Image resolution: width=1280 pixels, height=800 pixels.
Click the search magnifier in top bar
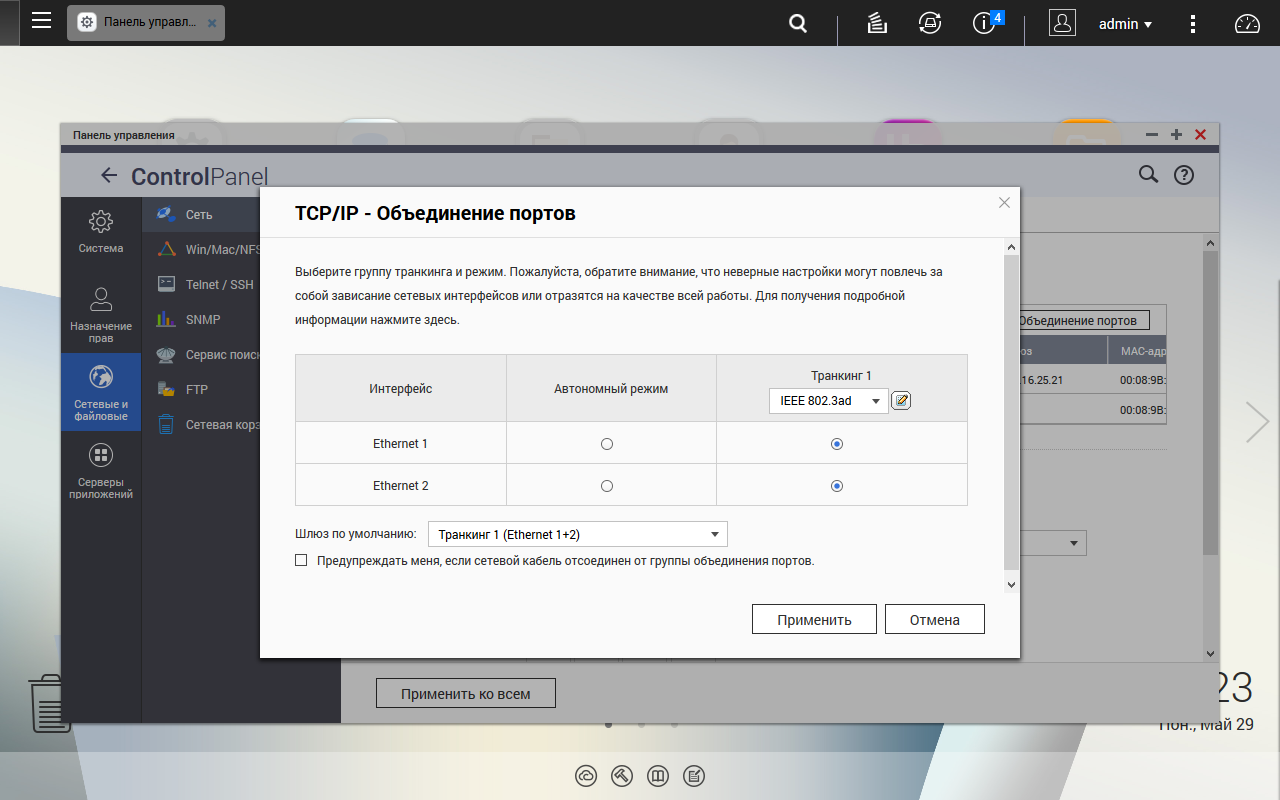pos(798,23)
